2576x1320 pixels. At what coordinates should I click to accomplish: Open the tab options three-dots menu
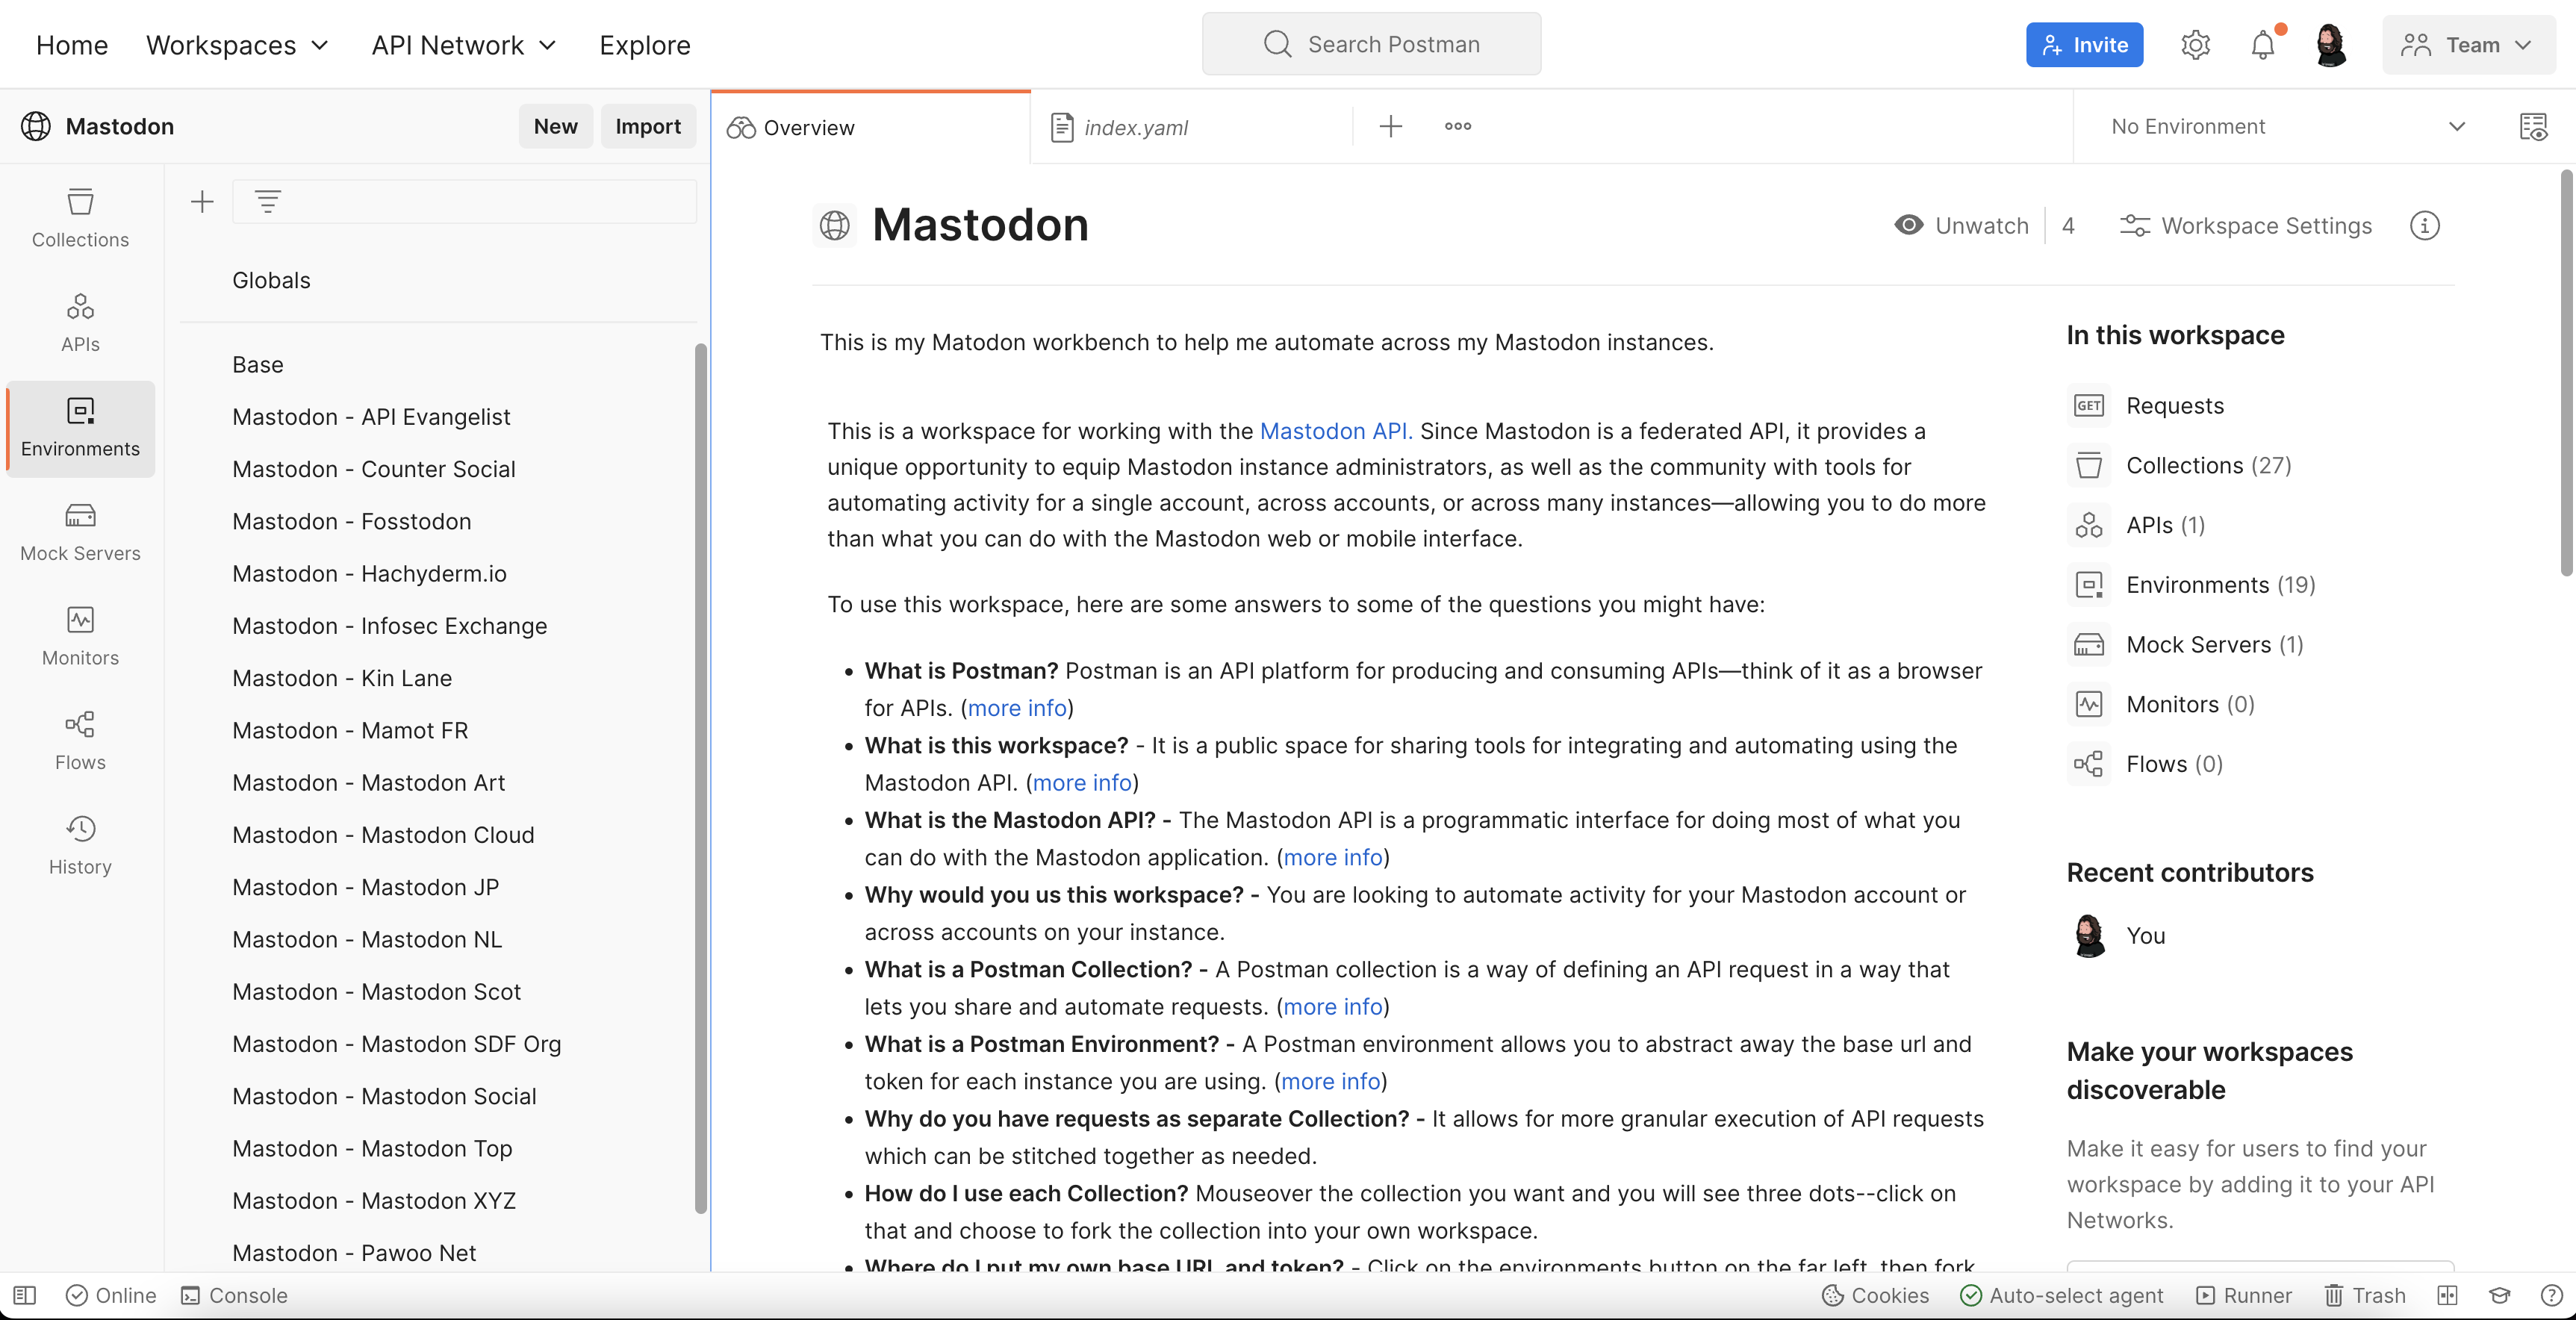coord(1458,126)
